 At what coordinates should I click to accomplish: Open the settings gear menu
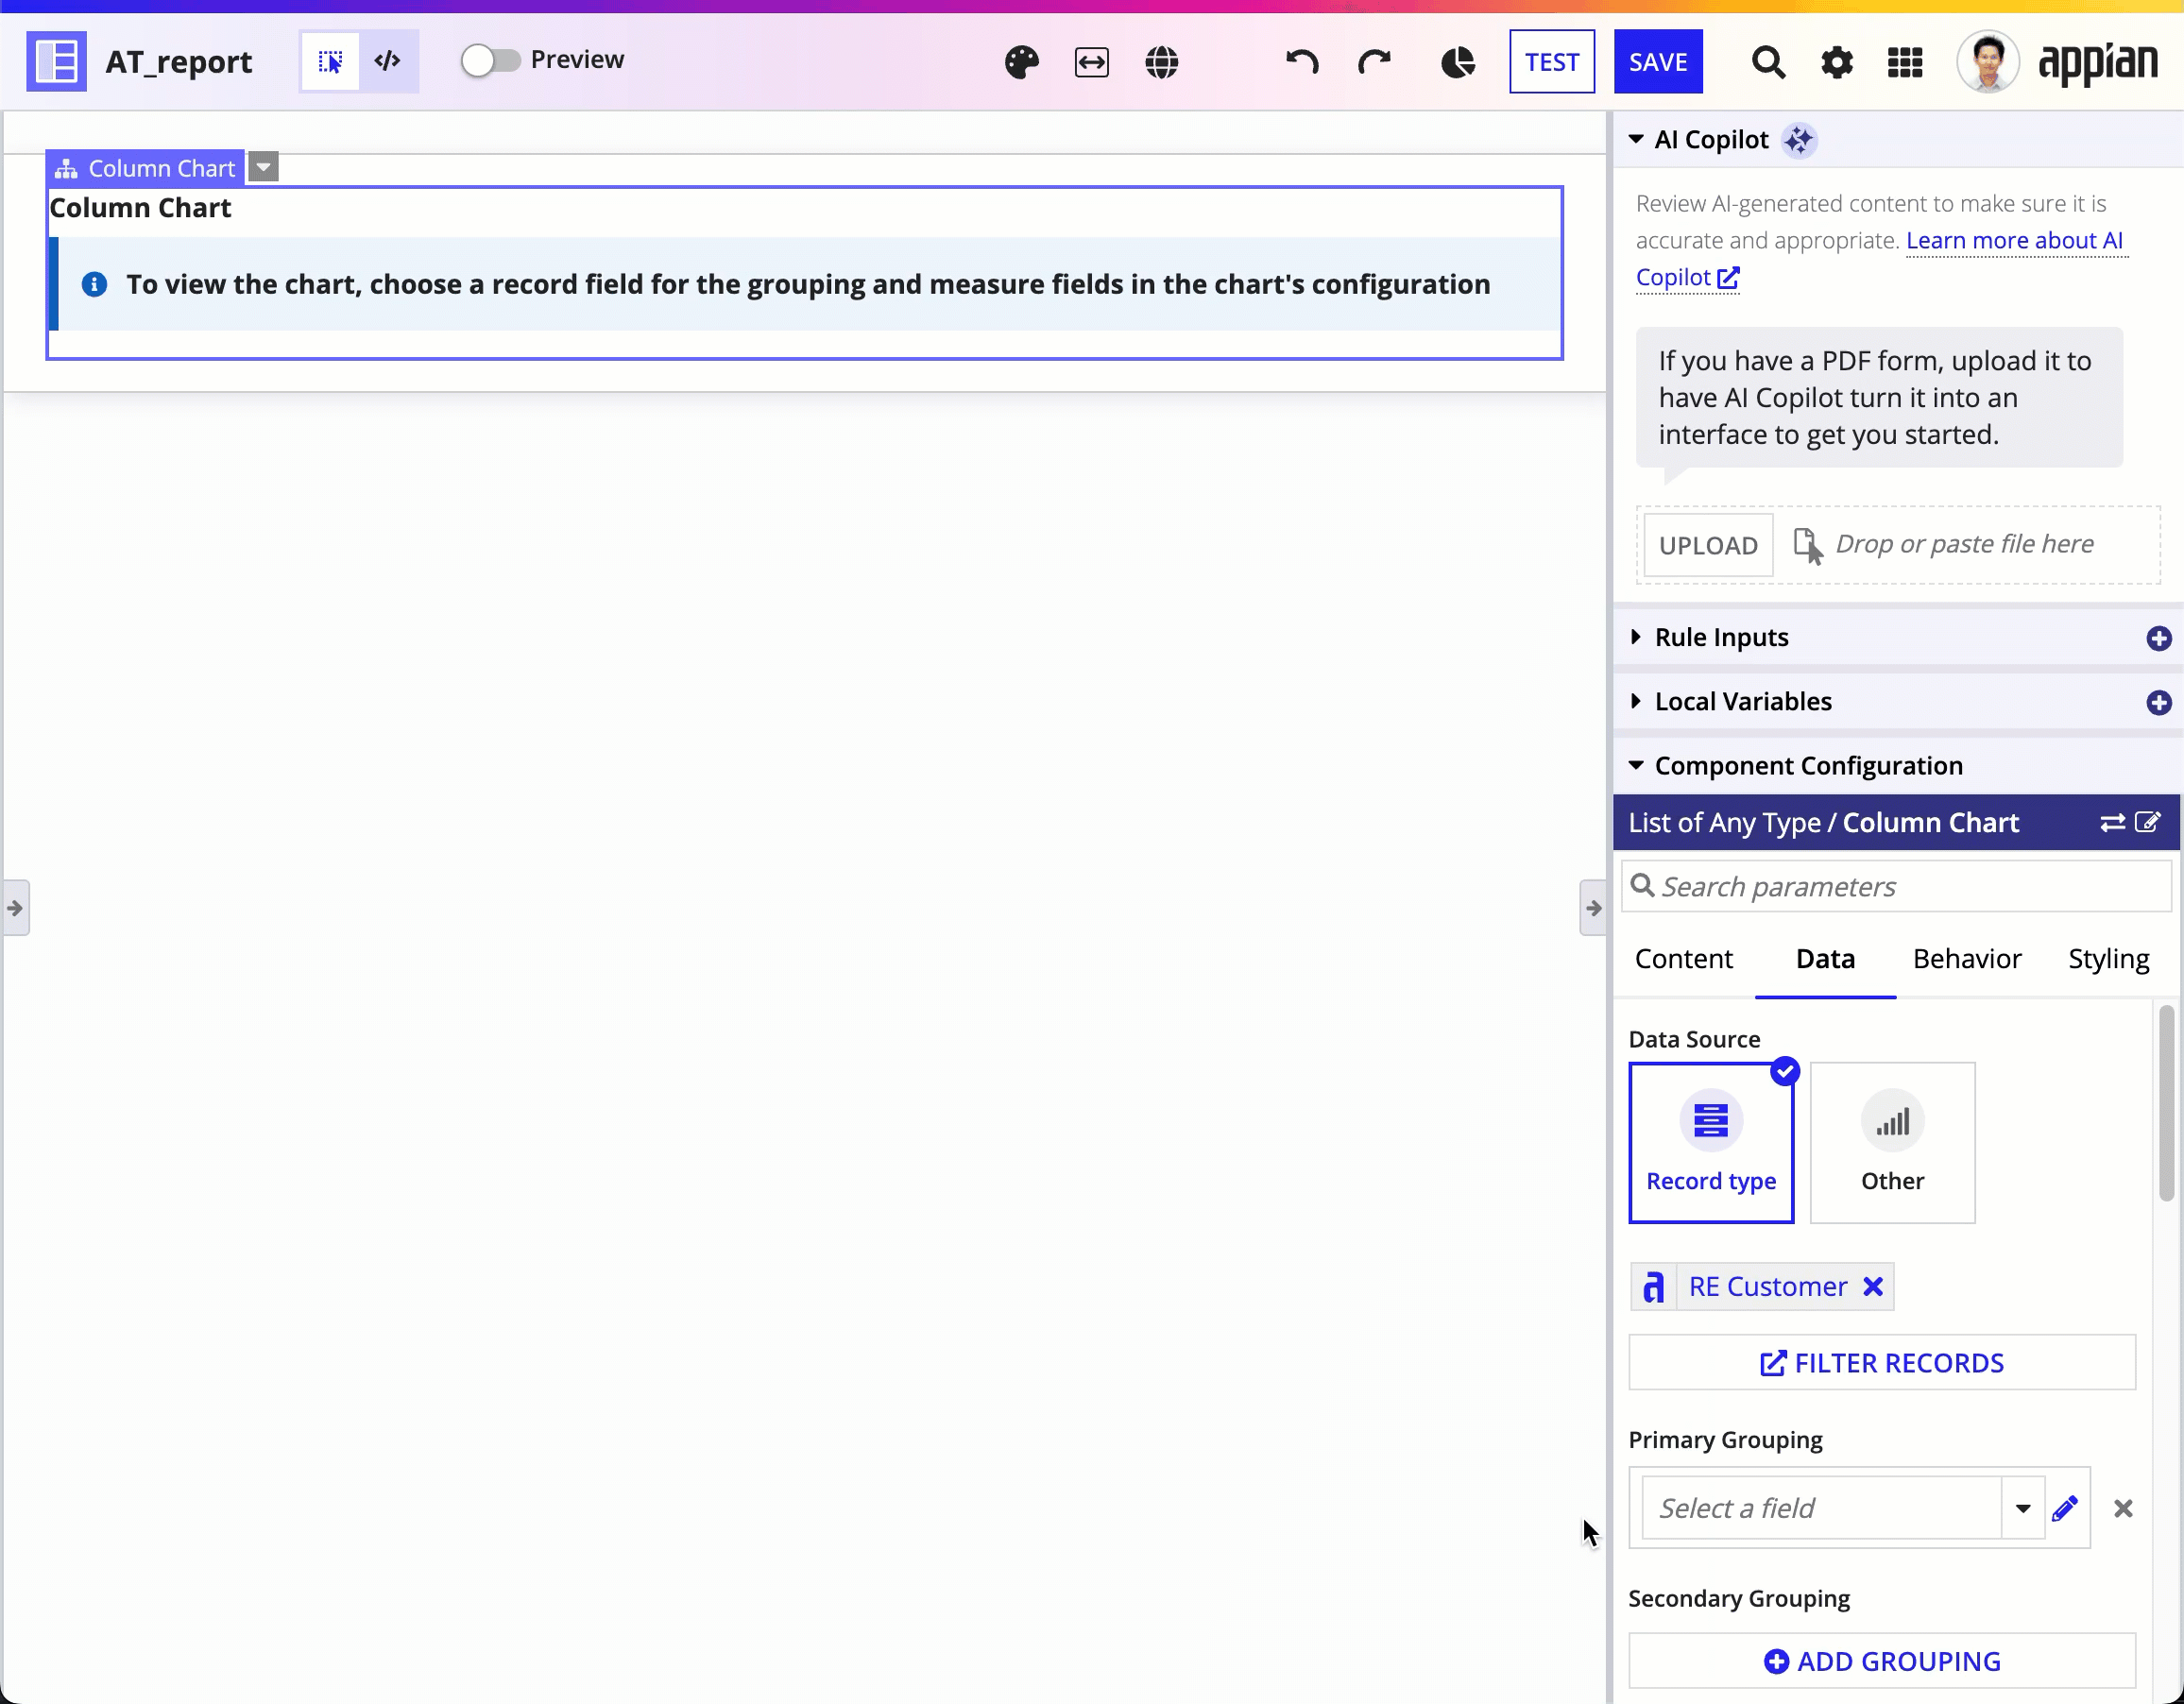tap(1836, 62)
